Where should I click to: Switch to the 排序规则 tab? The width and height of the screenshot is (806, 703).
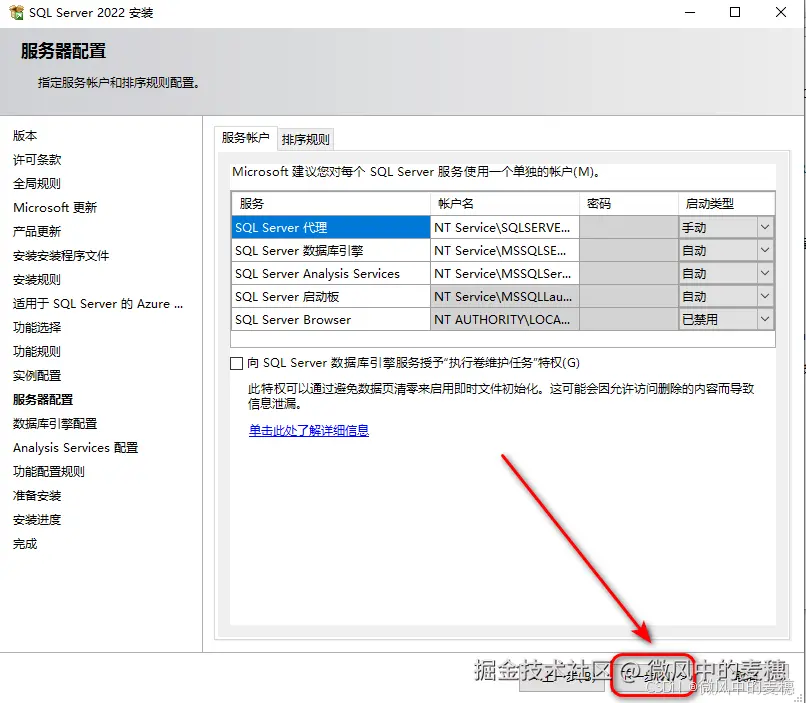[x=305, y=139]
